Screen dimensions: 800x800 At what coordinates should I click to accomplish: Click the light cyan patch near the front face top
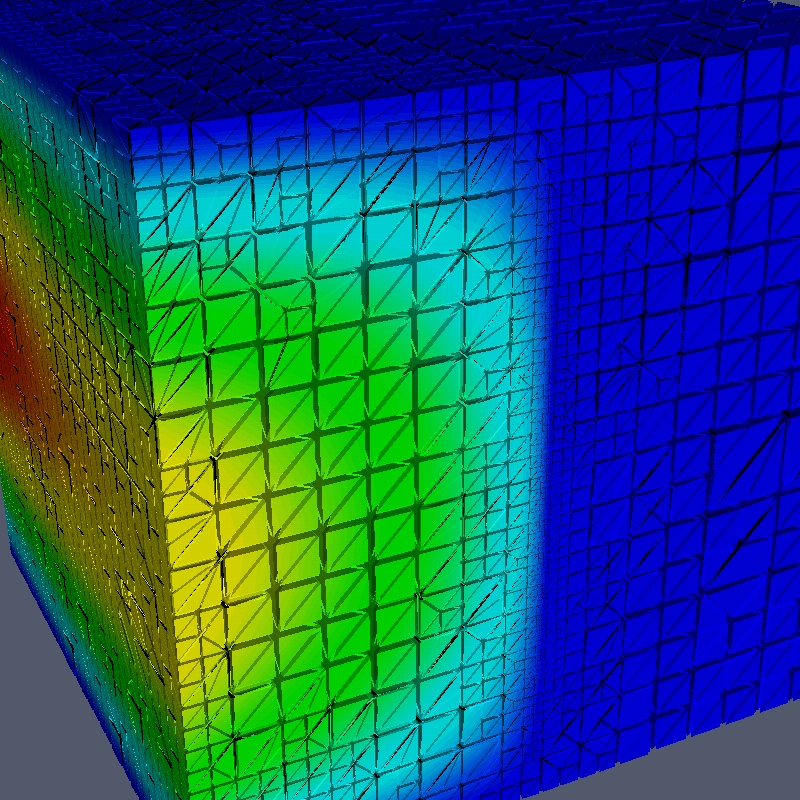420,200
